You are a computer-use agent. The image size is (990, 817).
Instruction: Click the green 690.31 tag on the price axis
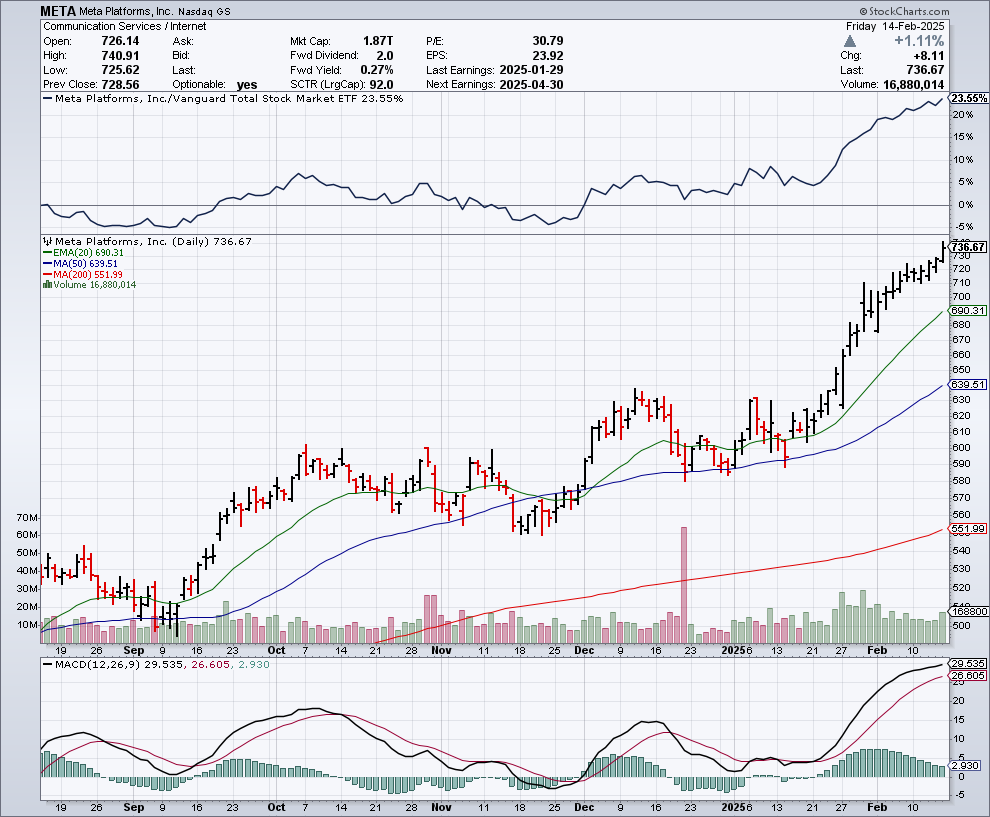click(968, 311)
